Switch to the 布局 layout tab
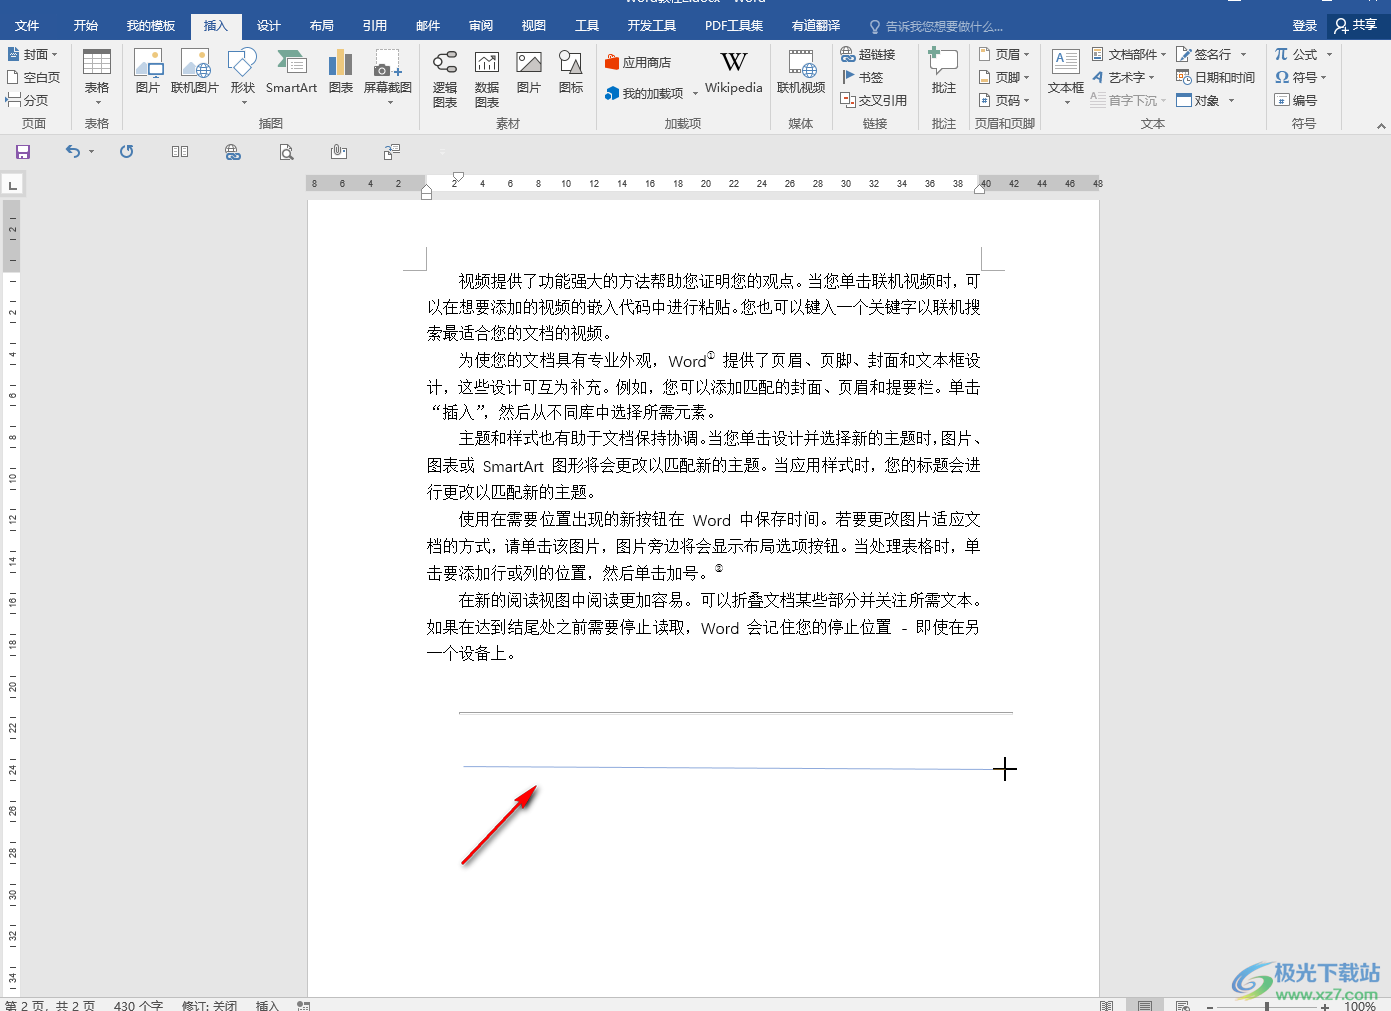The image size is (1391, 1011). (x=322, y=26)
